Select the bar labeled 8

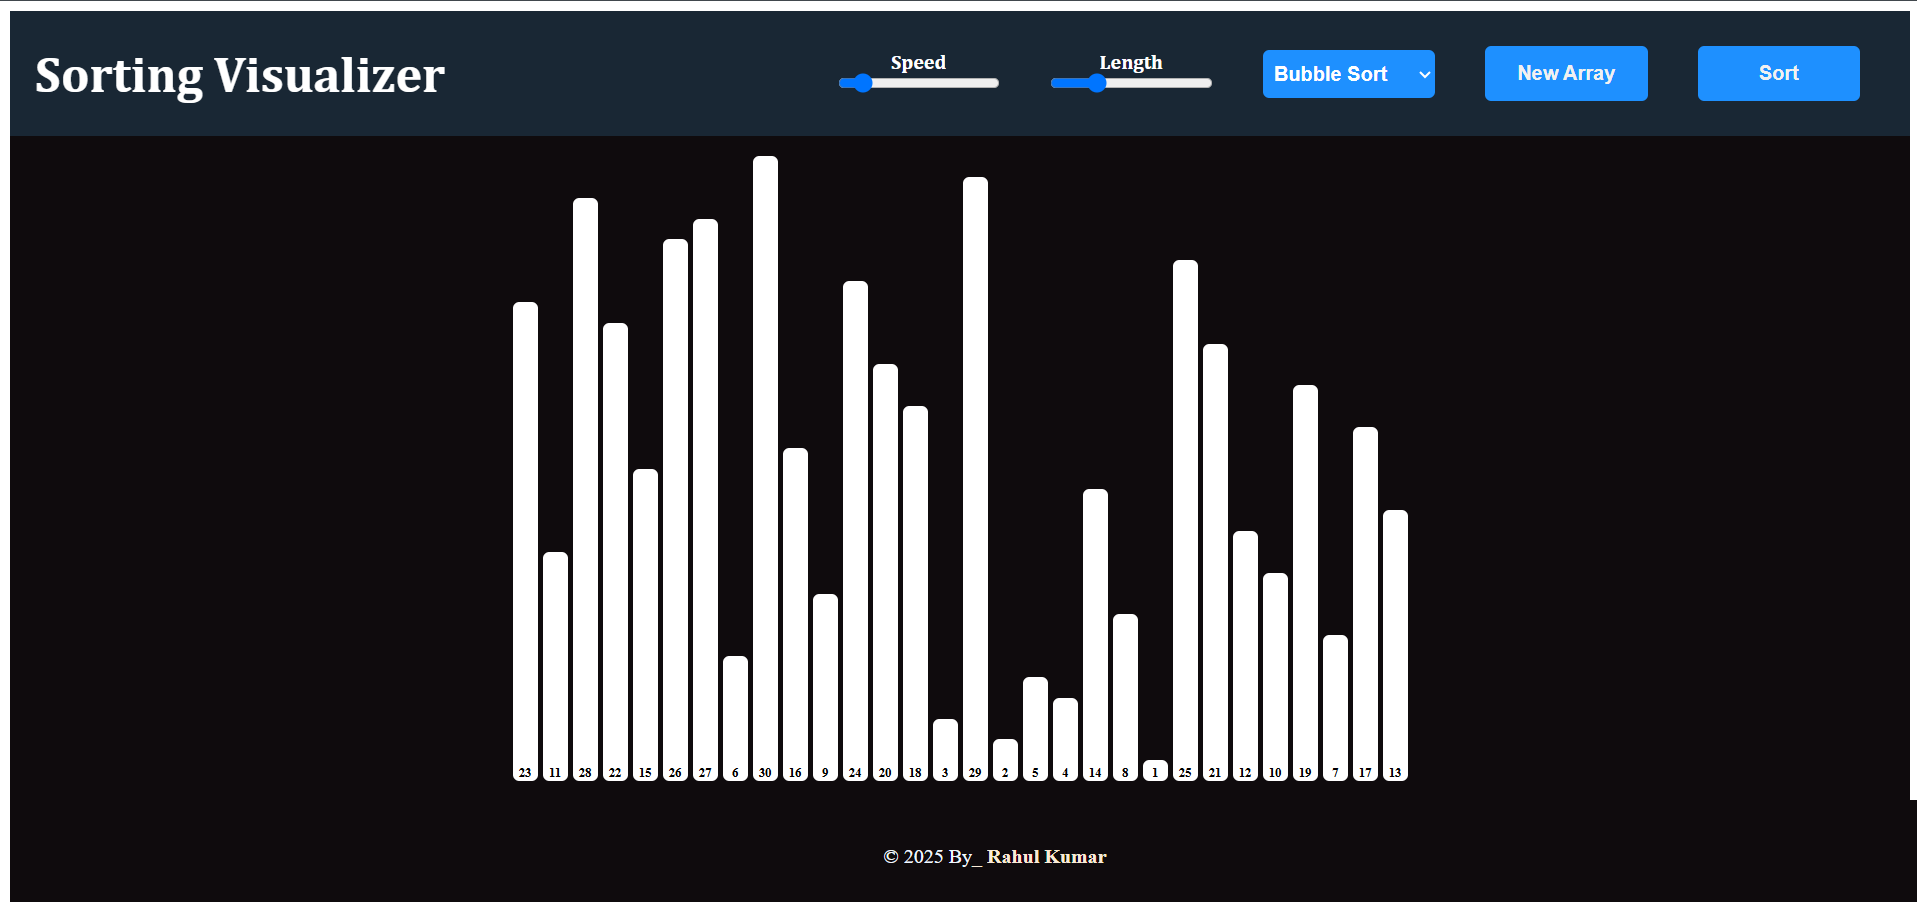pyautogui.click(x=1125, y=697)
